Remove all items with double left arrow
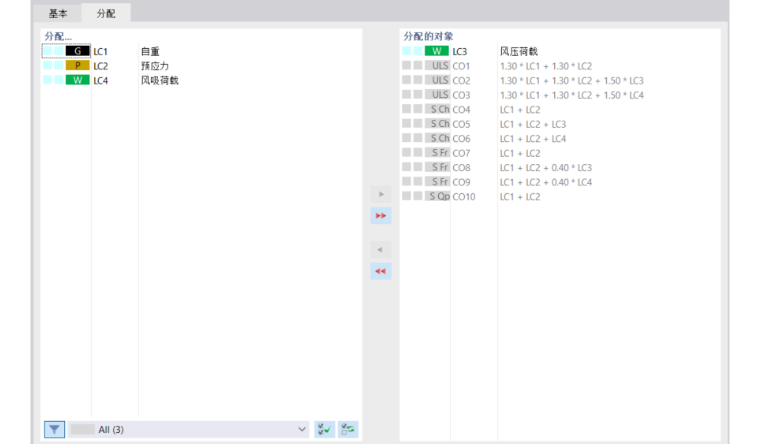The height and width of the screenshot is (444, 760). pos(381,271)
